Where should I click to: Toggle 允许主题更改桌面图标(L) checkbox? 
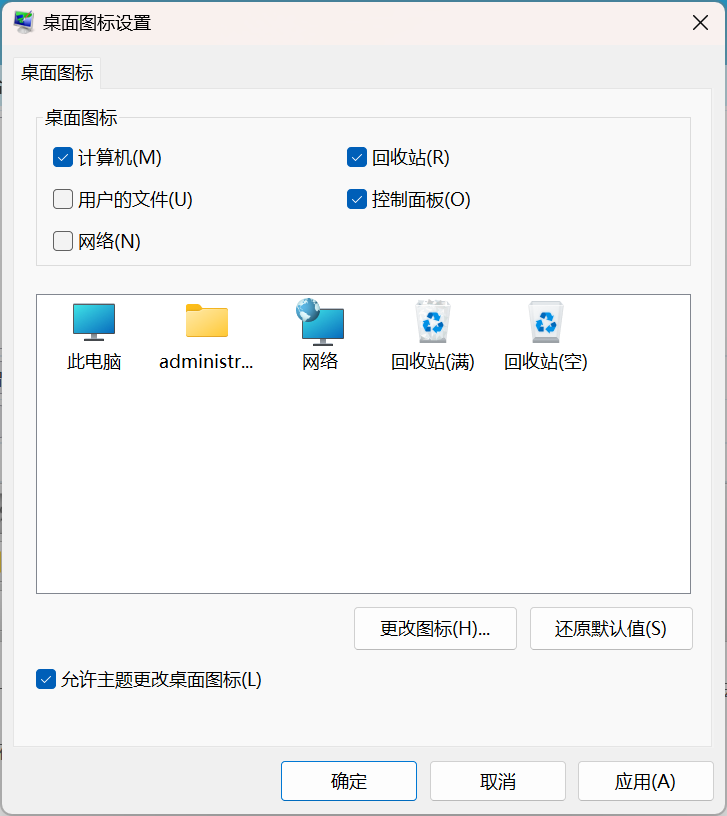coord(46,680)
